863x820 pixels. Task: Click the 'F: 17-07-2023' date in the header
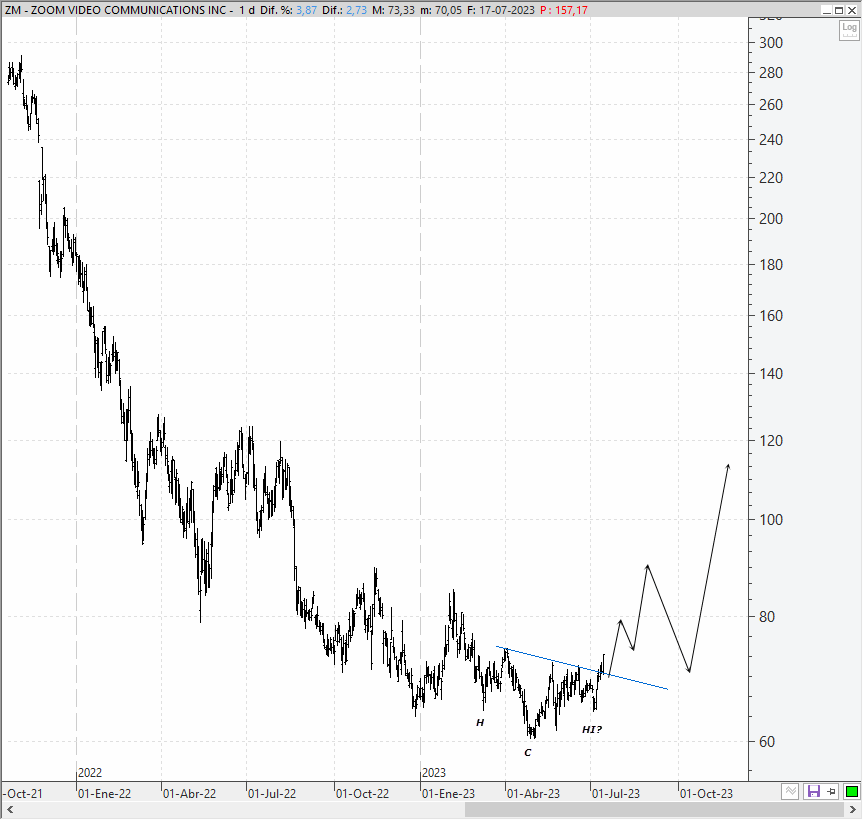click(500, 10)
